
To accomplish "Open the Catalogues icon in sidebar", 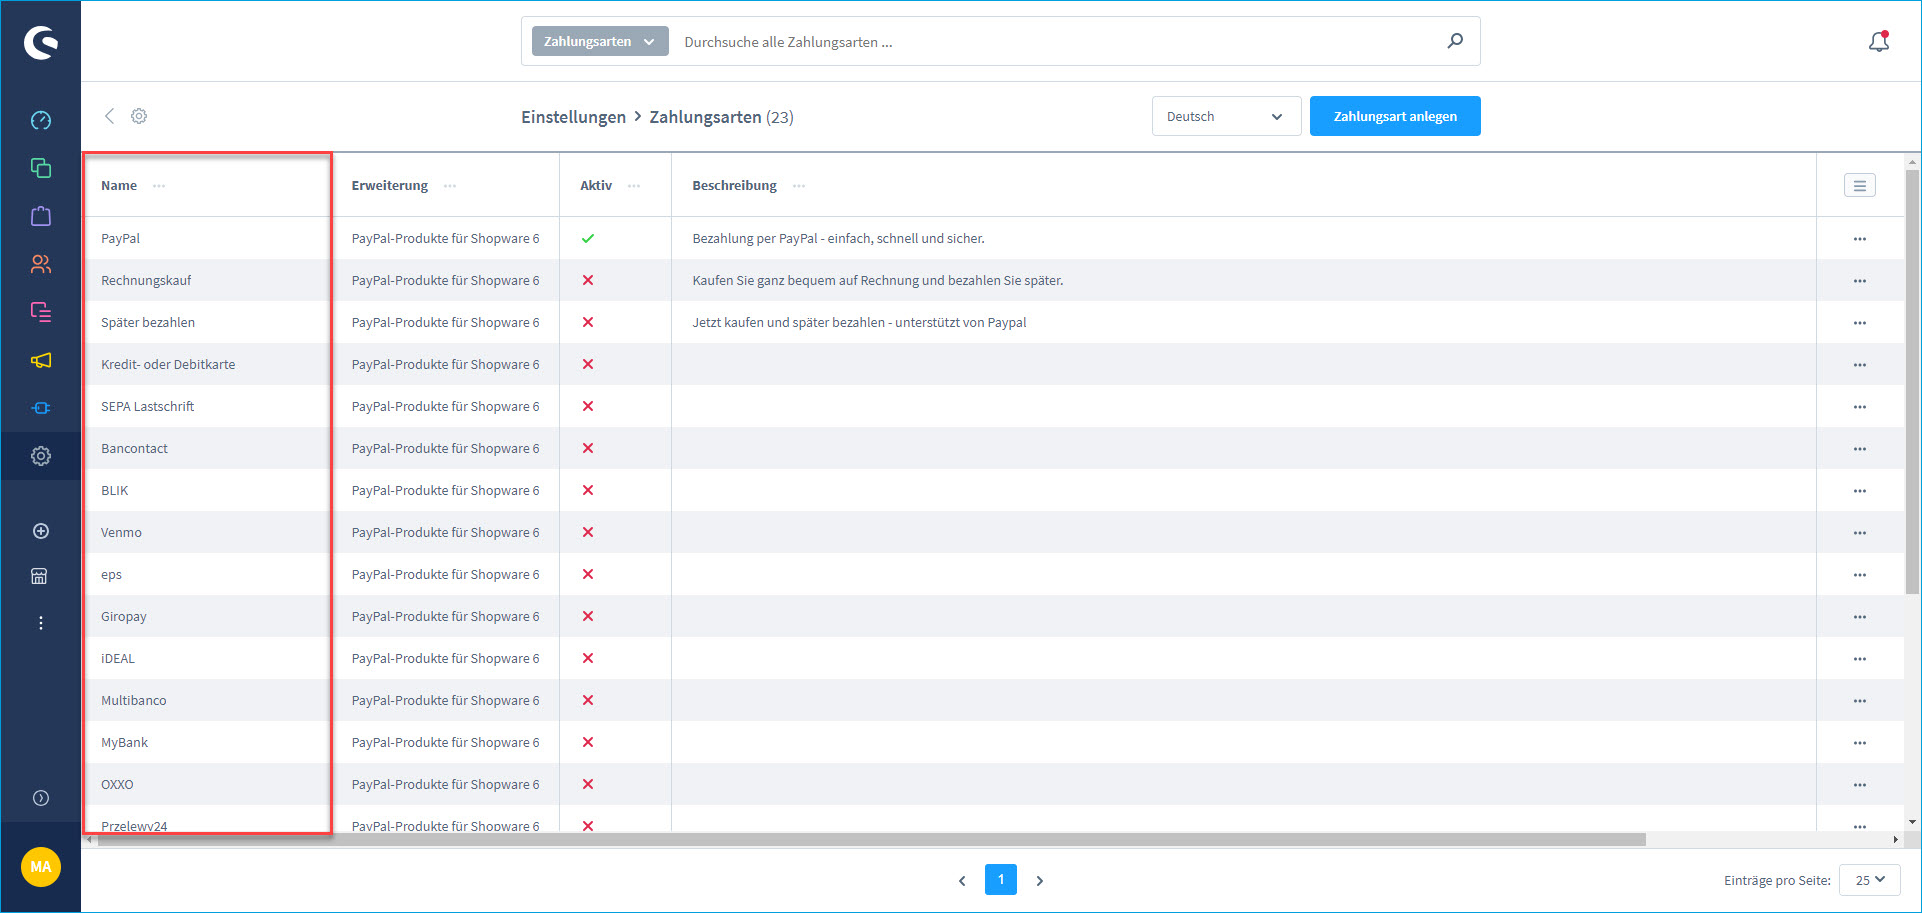I will click(41, 168).
